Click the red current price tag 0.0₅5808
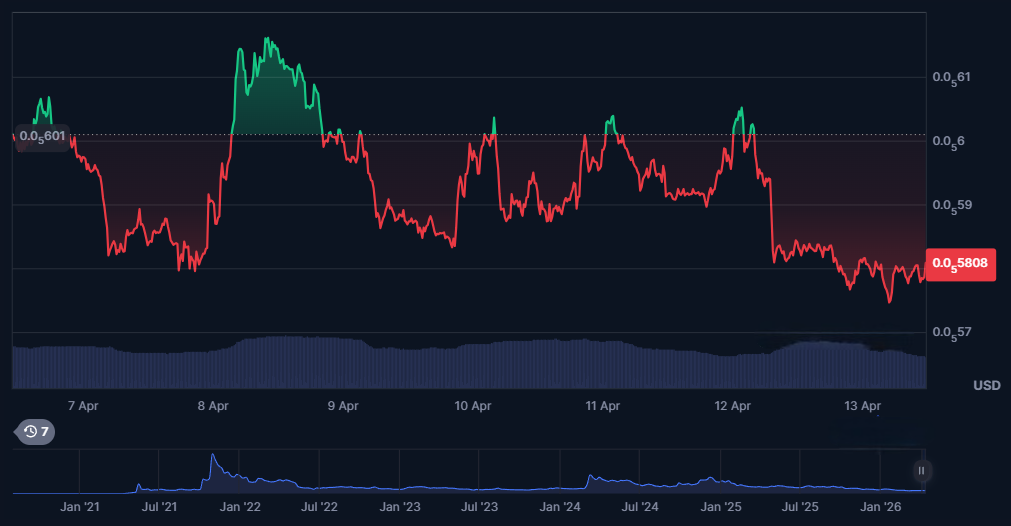The width and height of the screenshot is (1011, 526). pyautogui.click(x=960, y=264)
